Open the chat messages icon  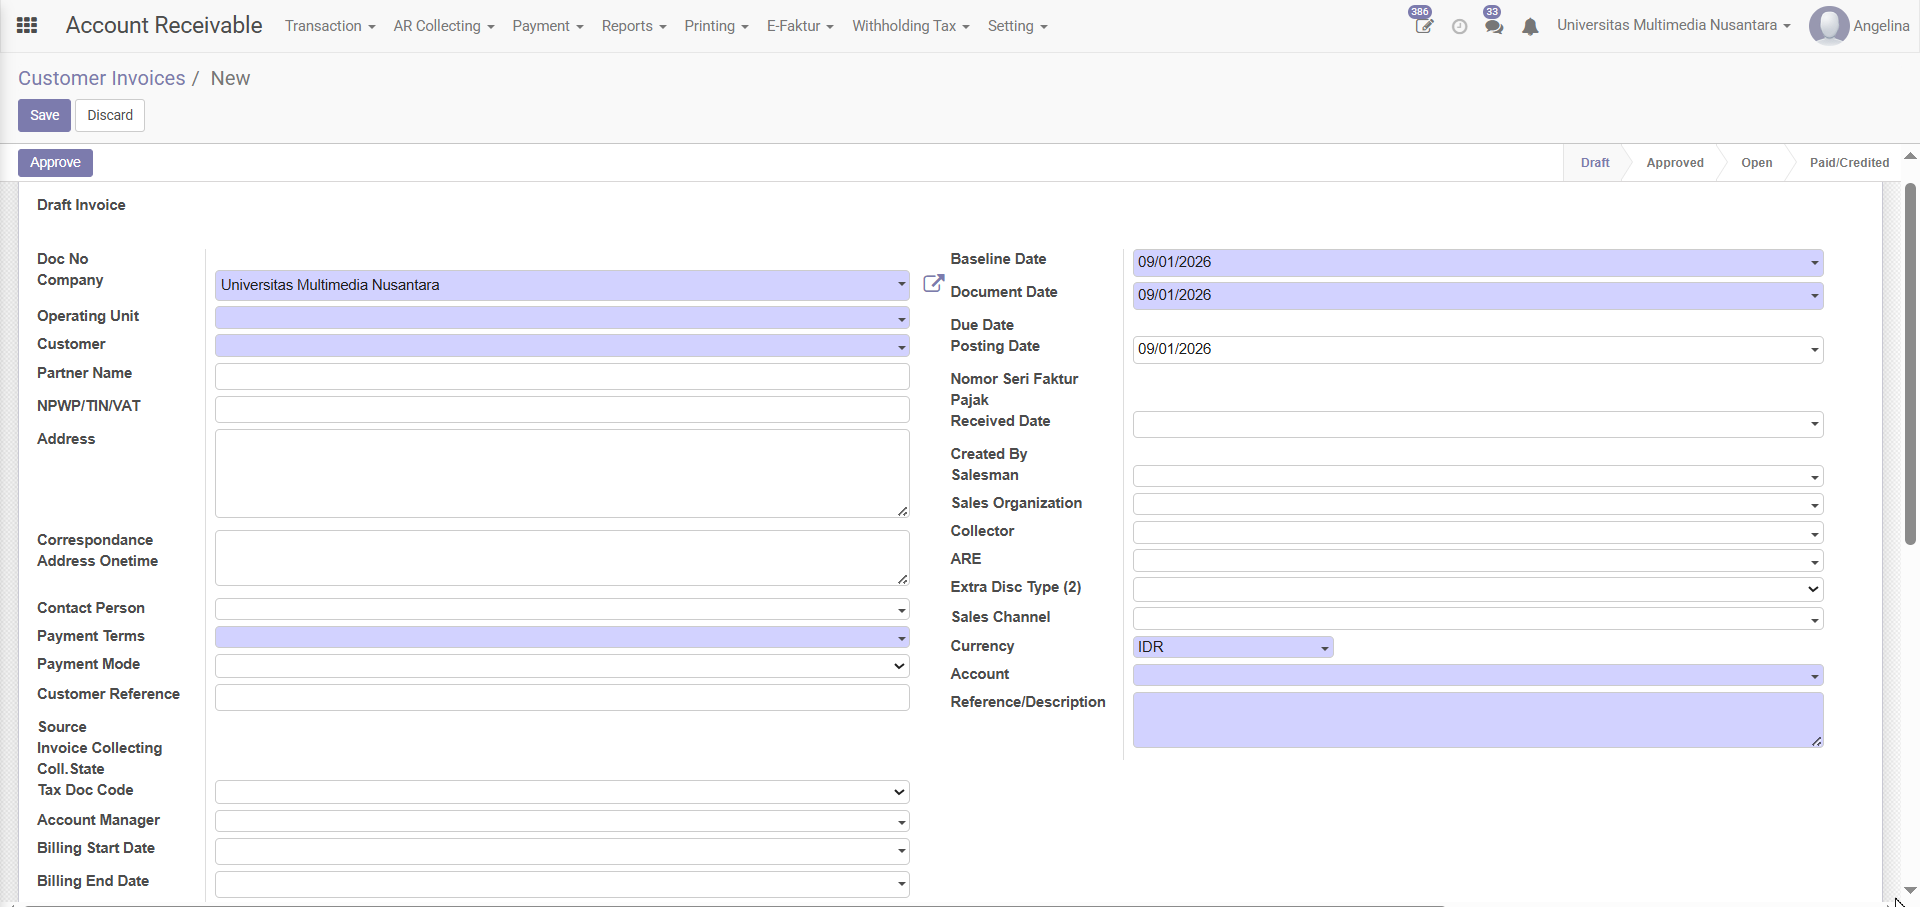pyautogui.click(x=1494, y=26)
